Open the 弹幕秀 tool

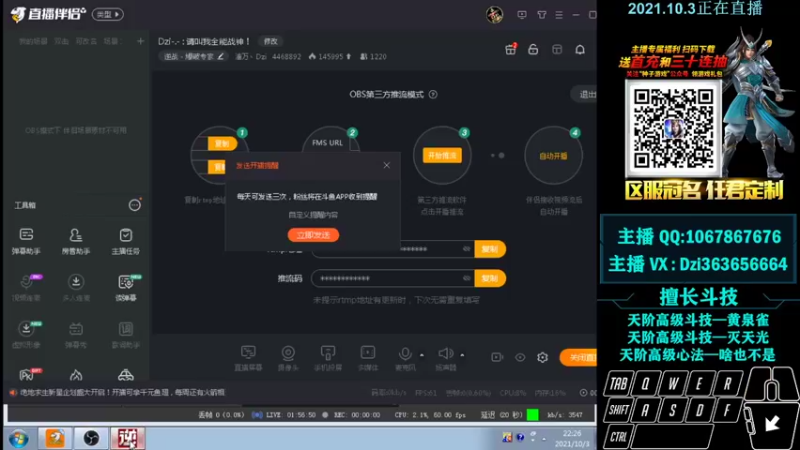pos(76,335)
